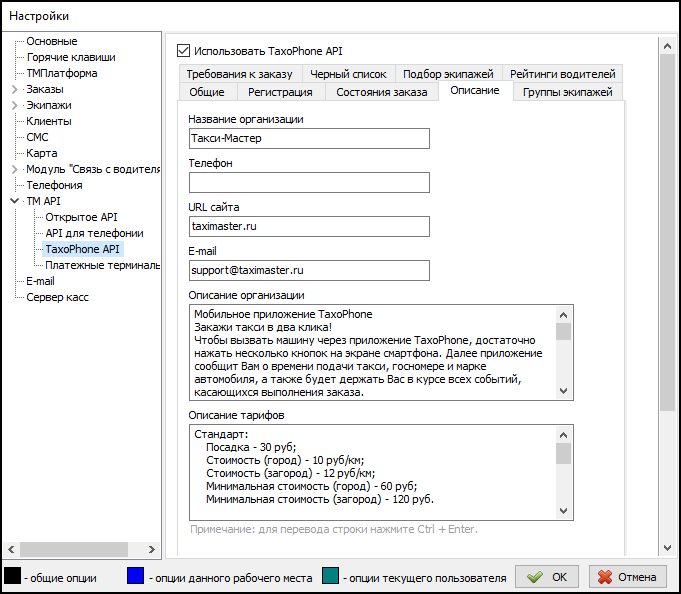Click the URL сайта input field
681x594 pixels.
coord(308,226)
